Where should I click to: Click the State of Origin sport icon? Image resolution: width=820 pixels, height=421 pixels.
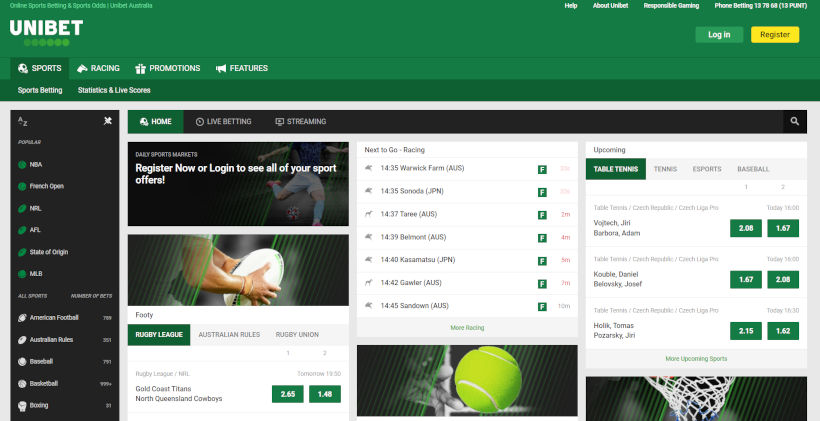pos(22,252)
